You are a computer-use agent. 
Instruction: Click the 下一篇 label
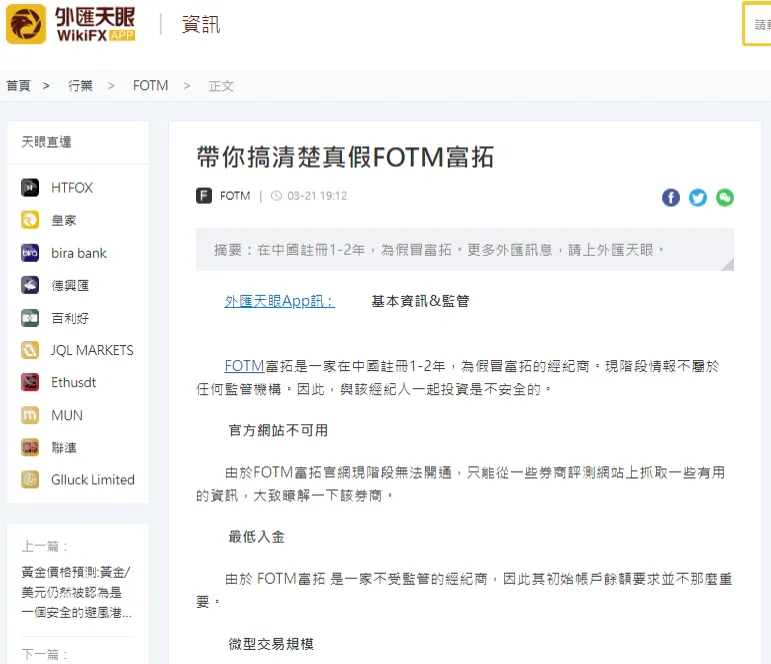click(44, 654)
